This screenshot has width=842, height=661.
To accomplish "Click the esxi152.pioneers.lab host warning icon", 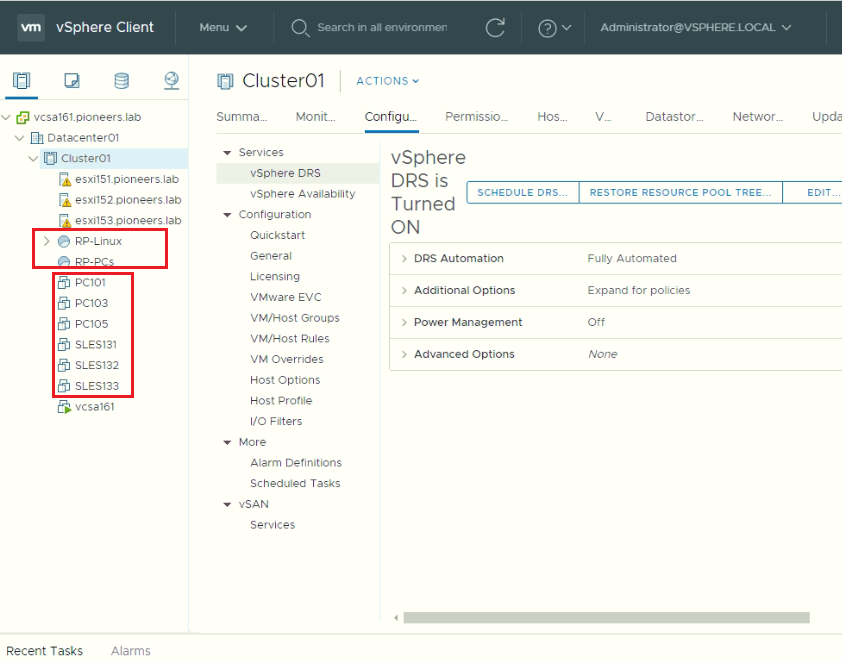I will [64, 200].
